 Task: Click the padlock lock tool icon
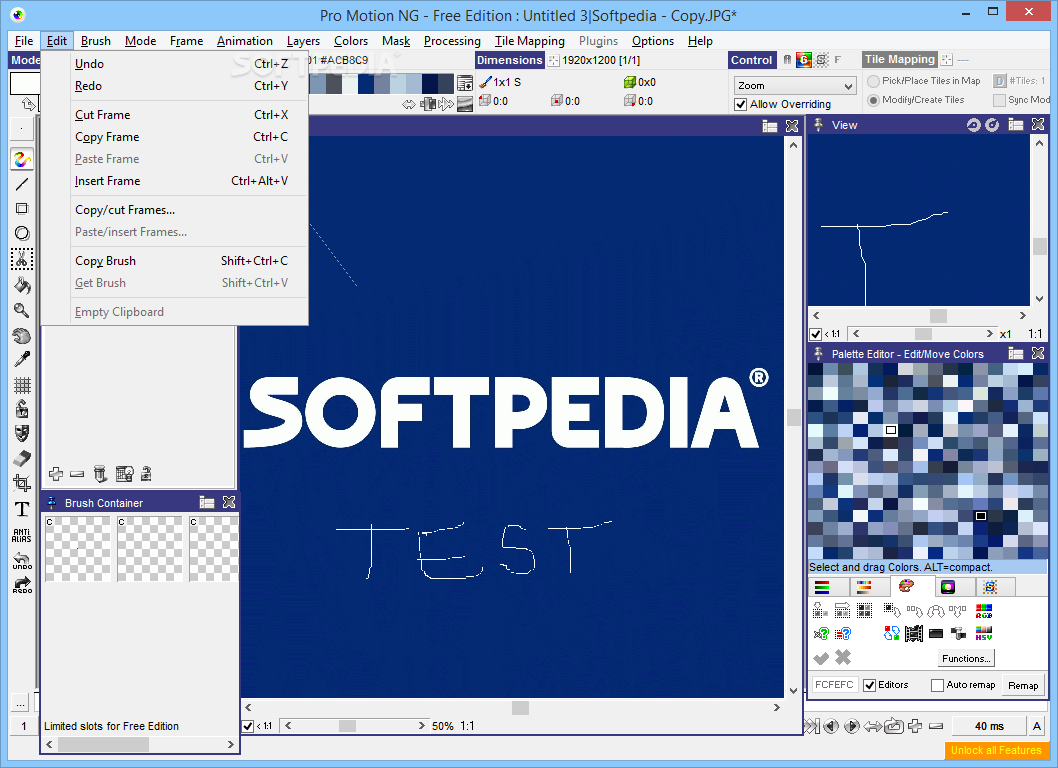click(x=22, y=409)
